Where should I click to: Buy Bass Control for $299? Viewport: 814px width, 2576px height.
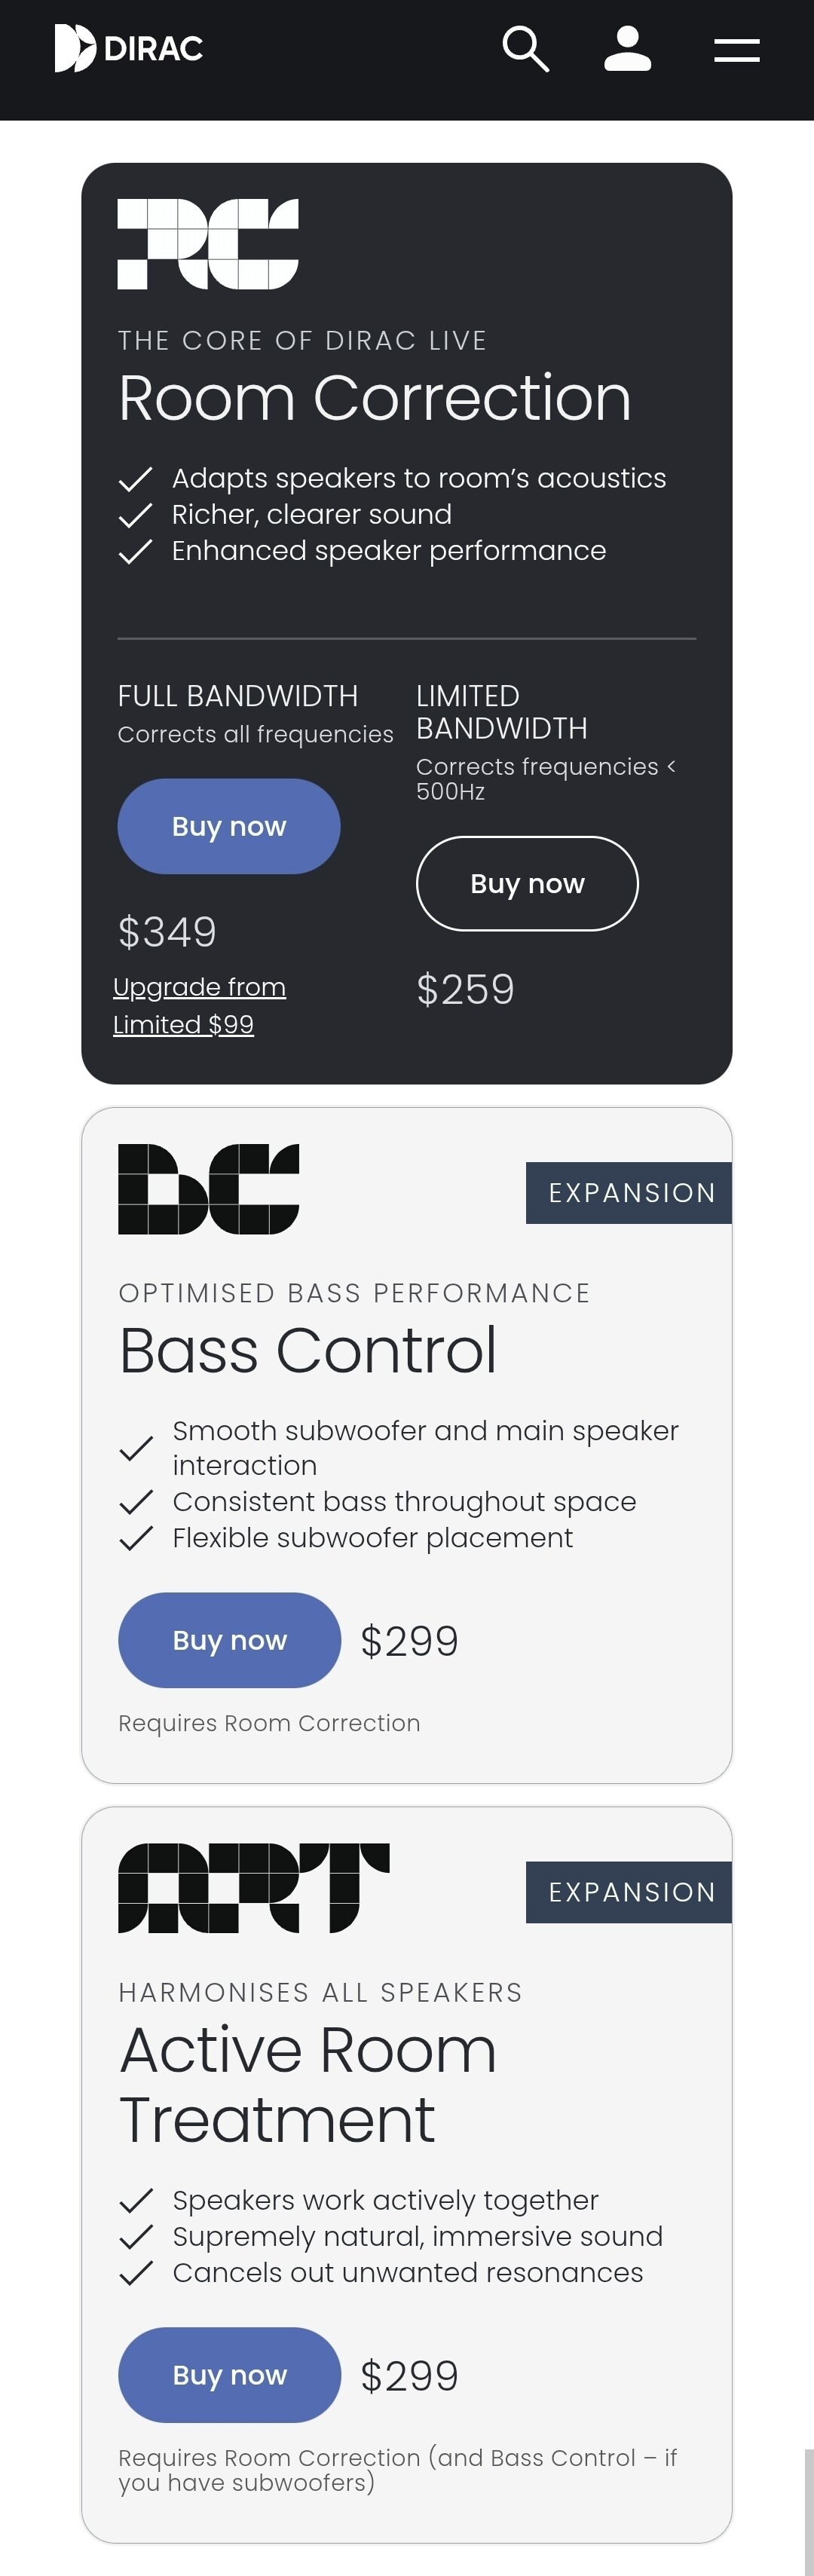(x=230, y=1640)
